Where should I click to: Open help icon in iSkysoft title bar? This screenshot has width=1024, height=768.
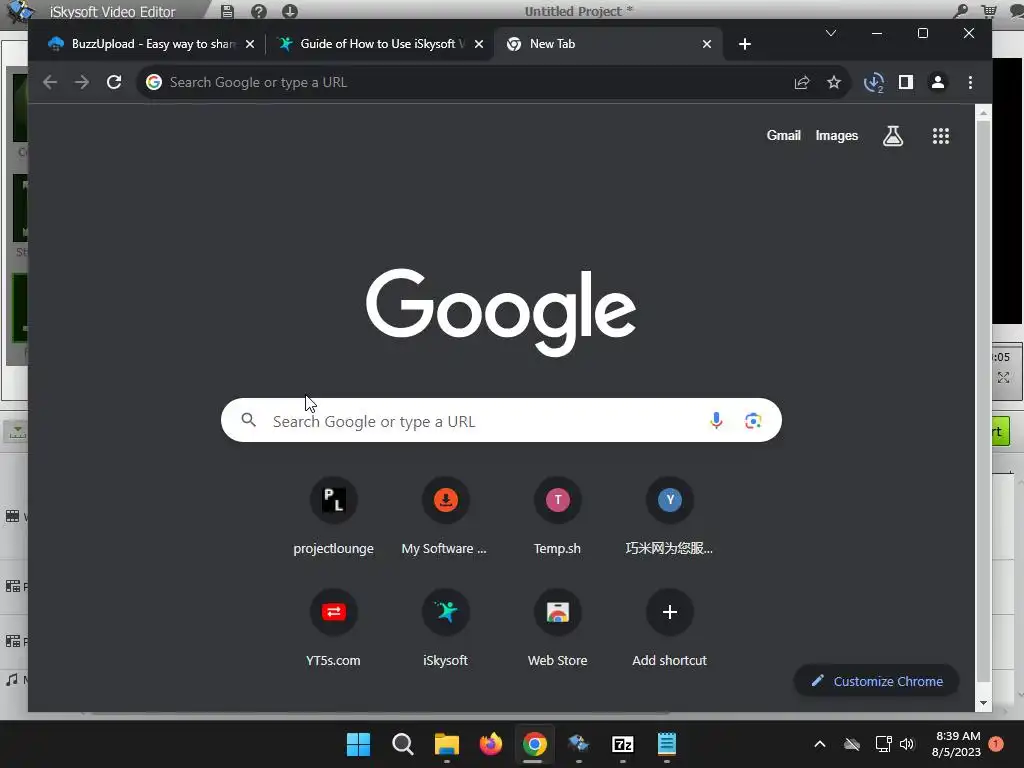259,11
